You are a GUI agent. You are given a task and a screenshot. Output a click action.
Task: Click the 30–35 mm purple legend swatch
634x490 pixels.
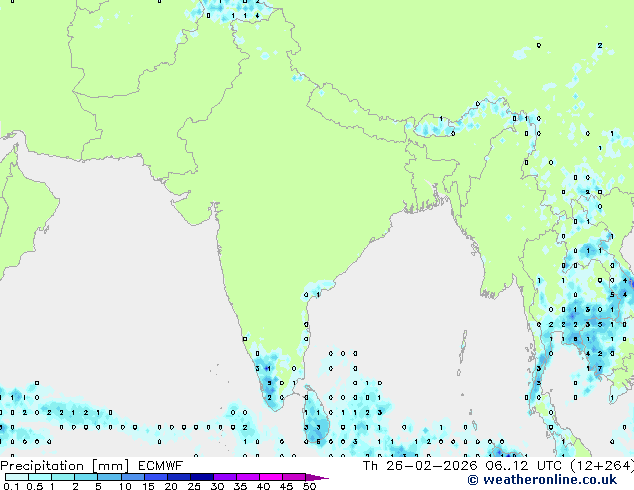pos(224,477)
